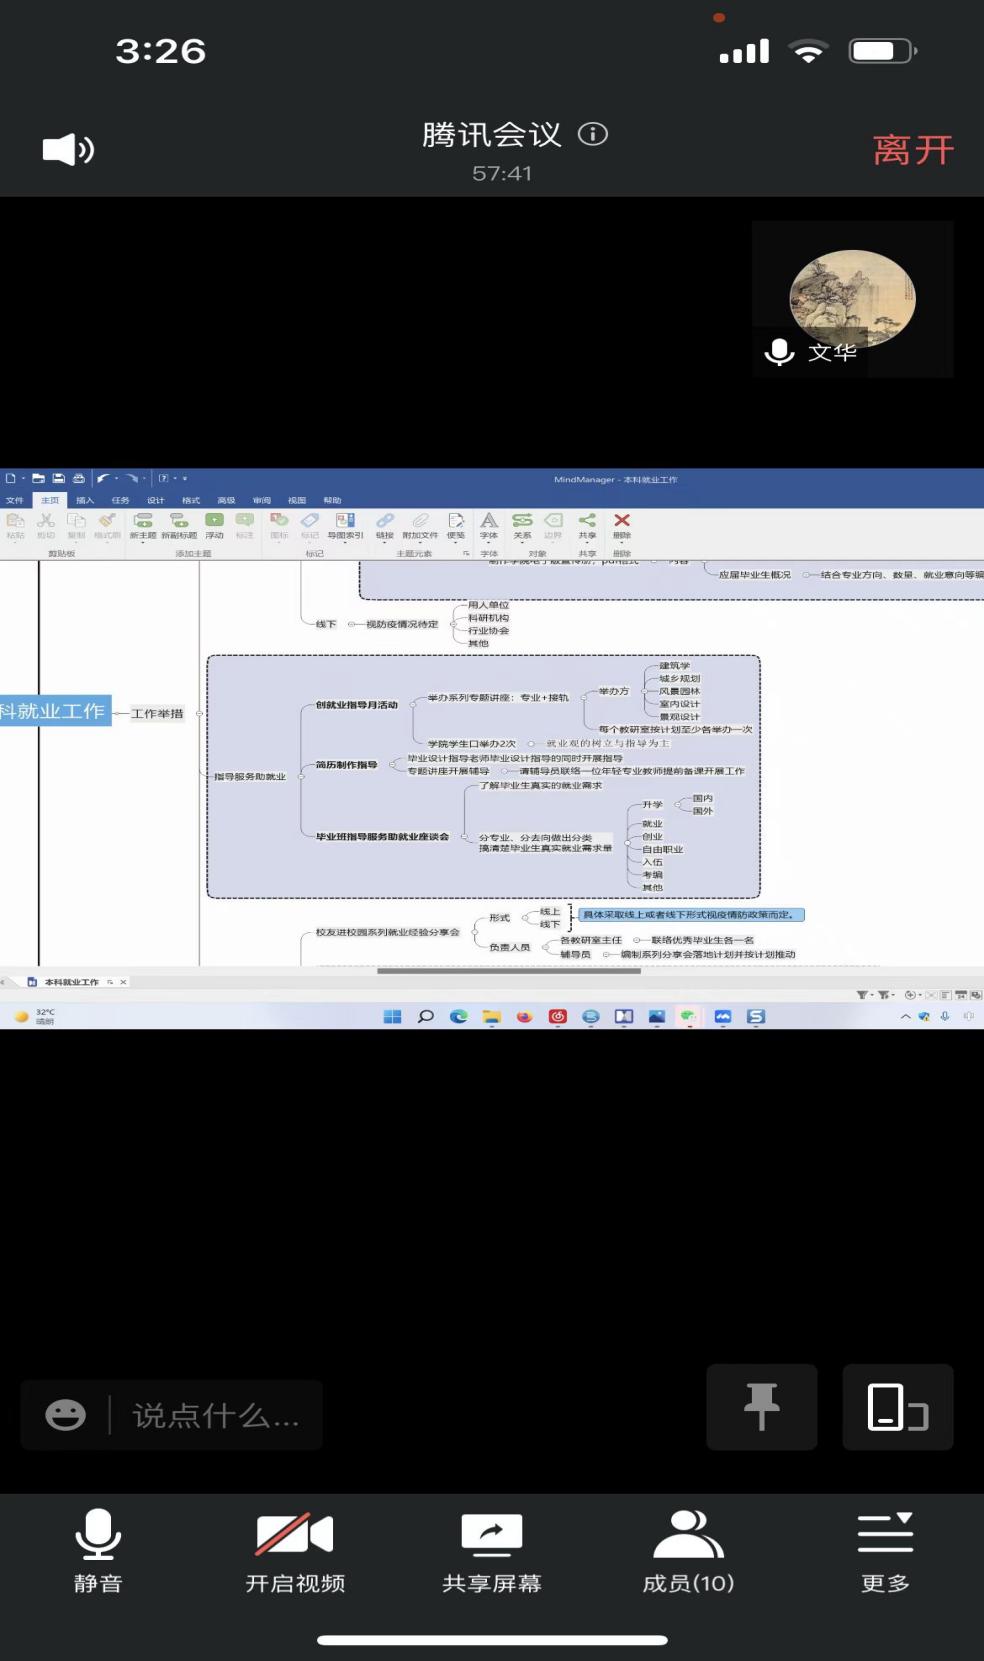Tap the emoji reaction icon
Screen dimensions: 984x1661
66,1415
